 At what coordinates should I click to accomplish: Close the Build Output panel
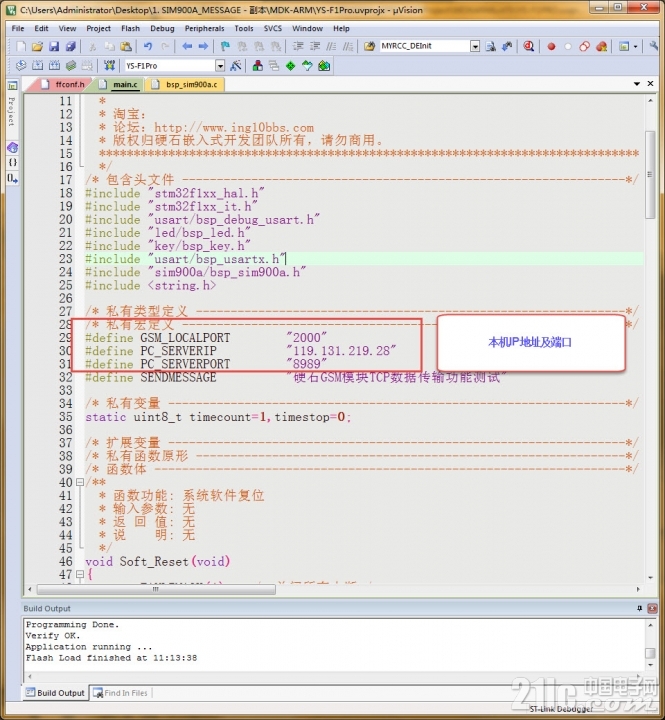click(652, 608)
